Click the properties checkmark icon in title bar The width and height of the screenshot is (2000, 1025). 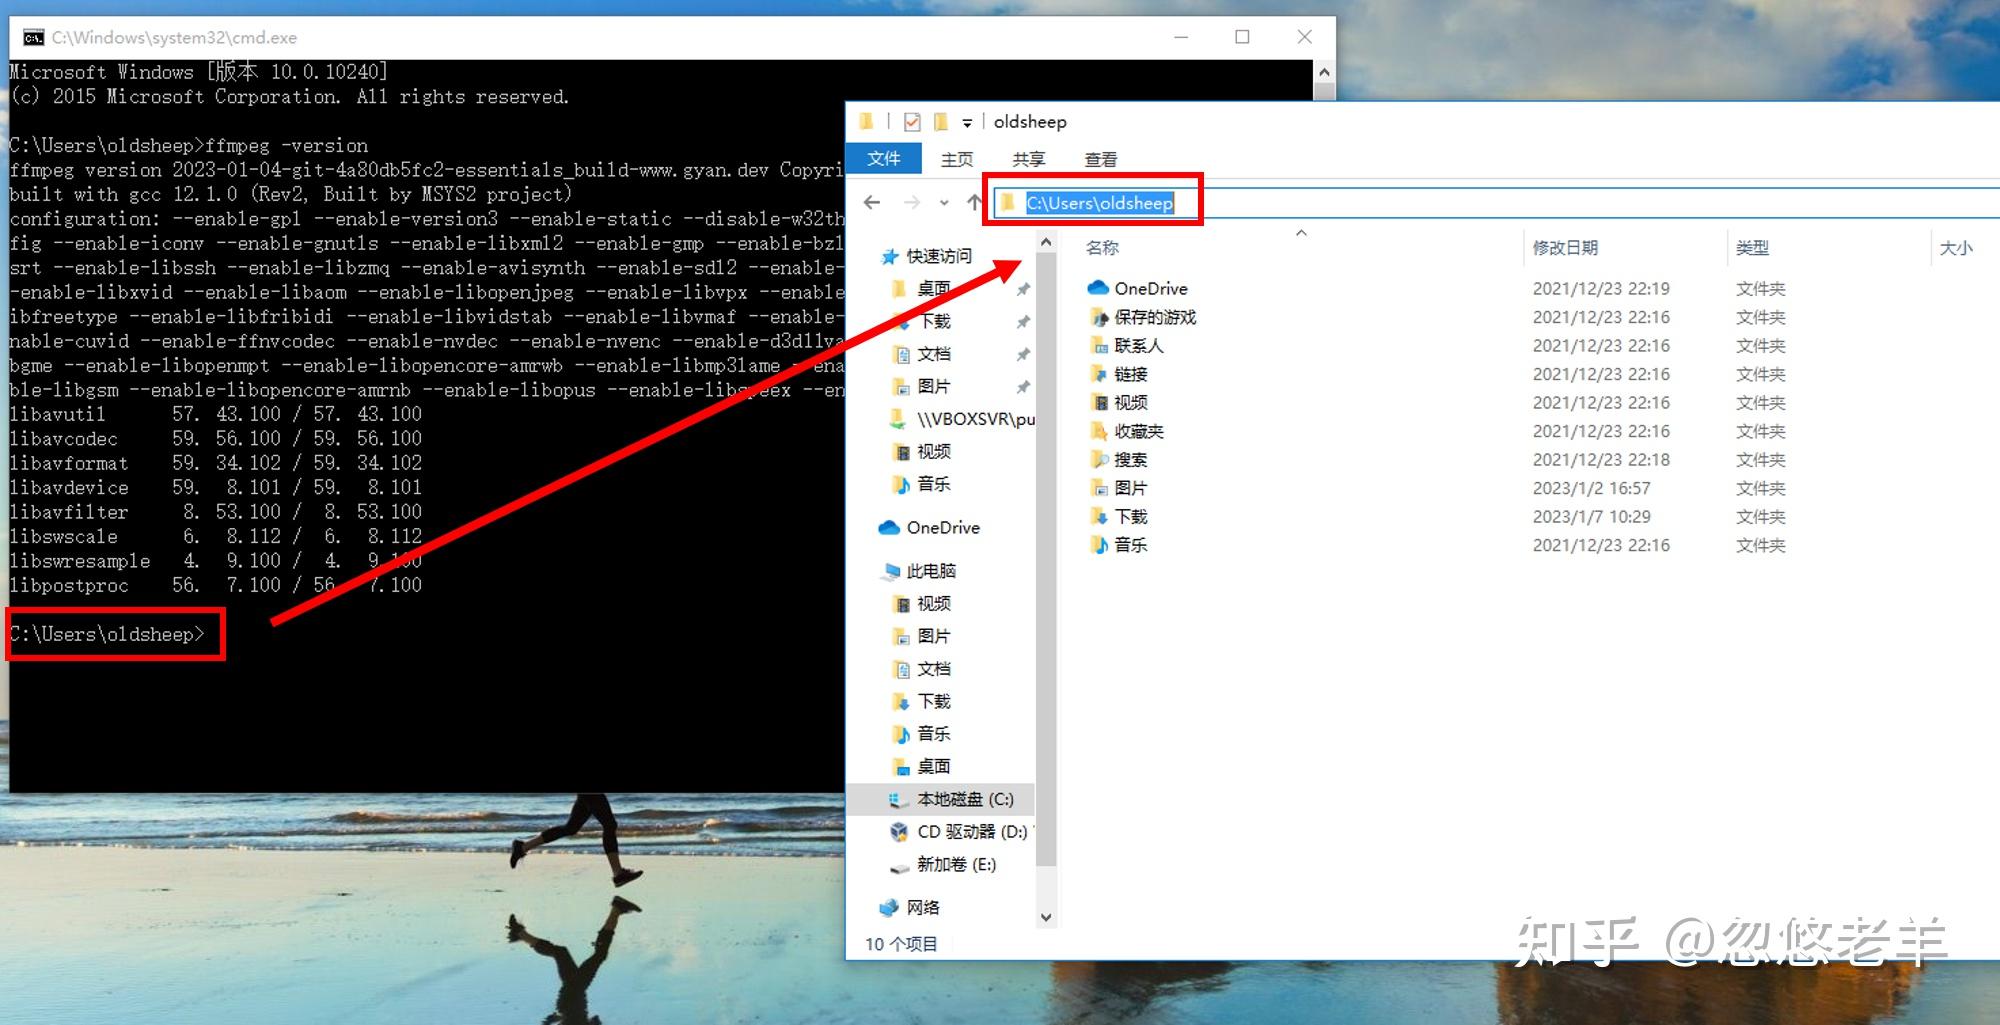(912, 122)
